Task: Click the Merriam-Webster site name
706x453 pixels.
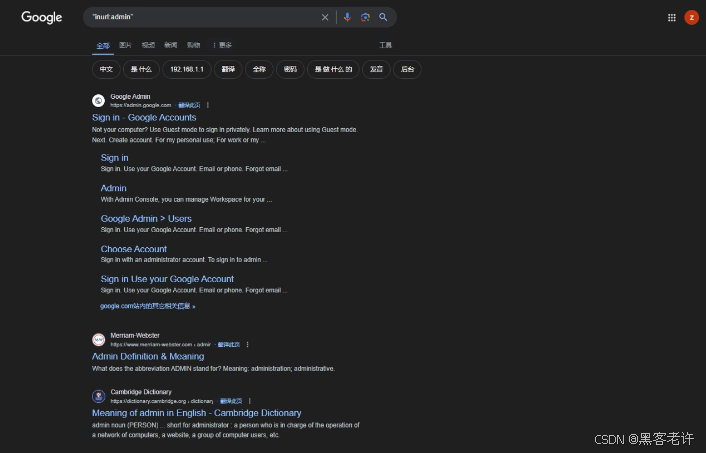Action: click(x=135, y=335)
